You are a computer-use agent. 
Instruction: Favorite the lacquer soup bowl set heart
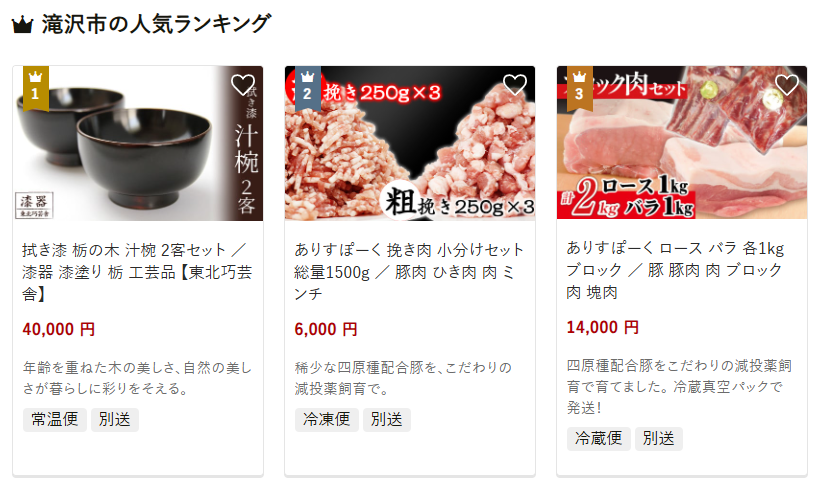pyautogui.click(x=243, y=85)
